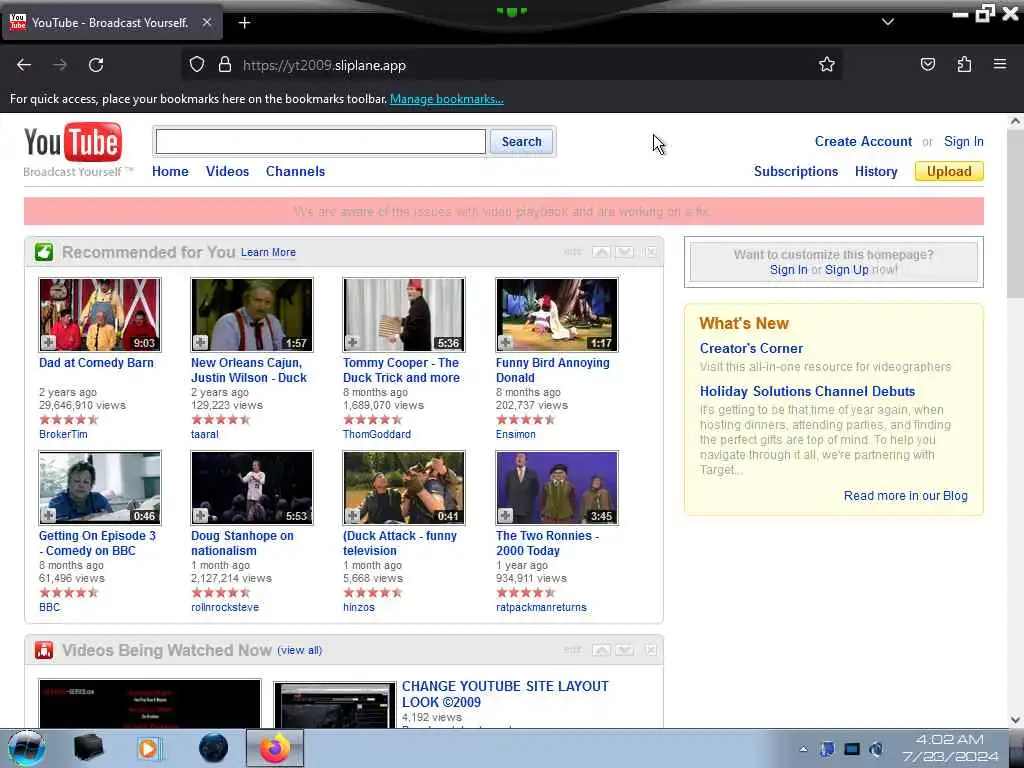Move Videos Being Watched Now module down
Screen dimensions: 1024x768
(x=625, y=650)
